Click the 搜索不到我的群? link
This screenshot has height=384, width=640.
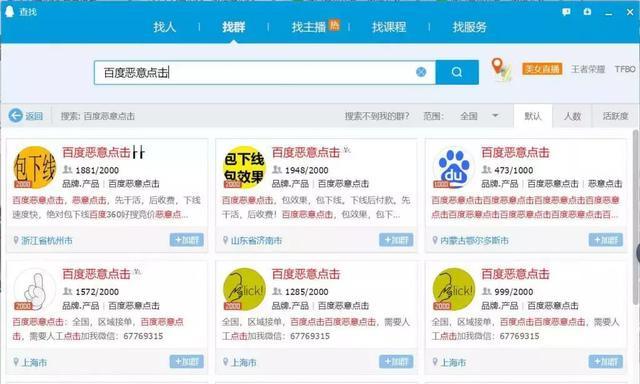tap(377, 116)
